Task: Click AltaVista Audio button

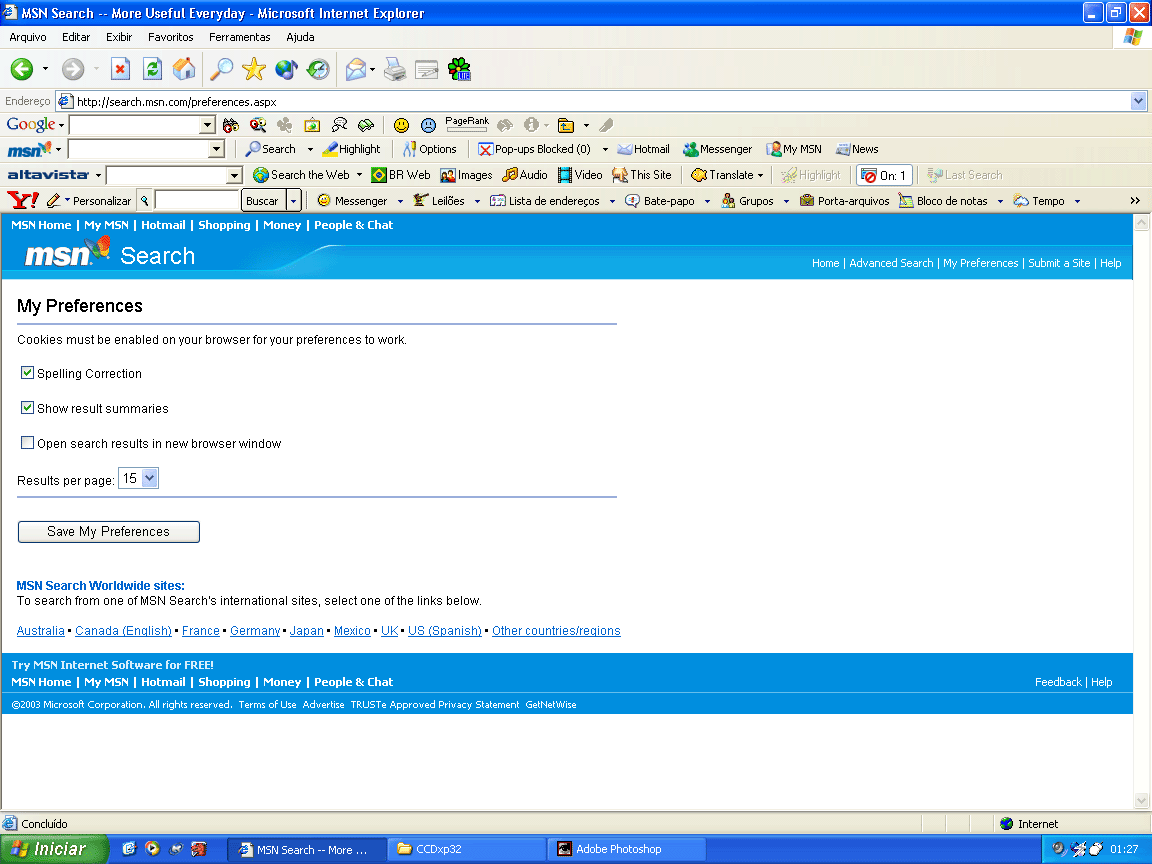Action: (525, 175)
